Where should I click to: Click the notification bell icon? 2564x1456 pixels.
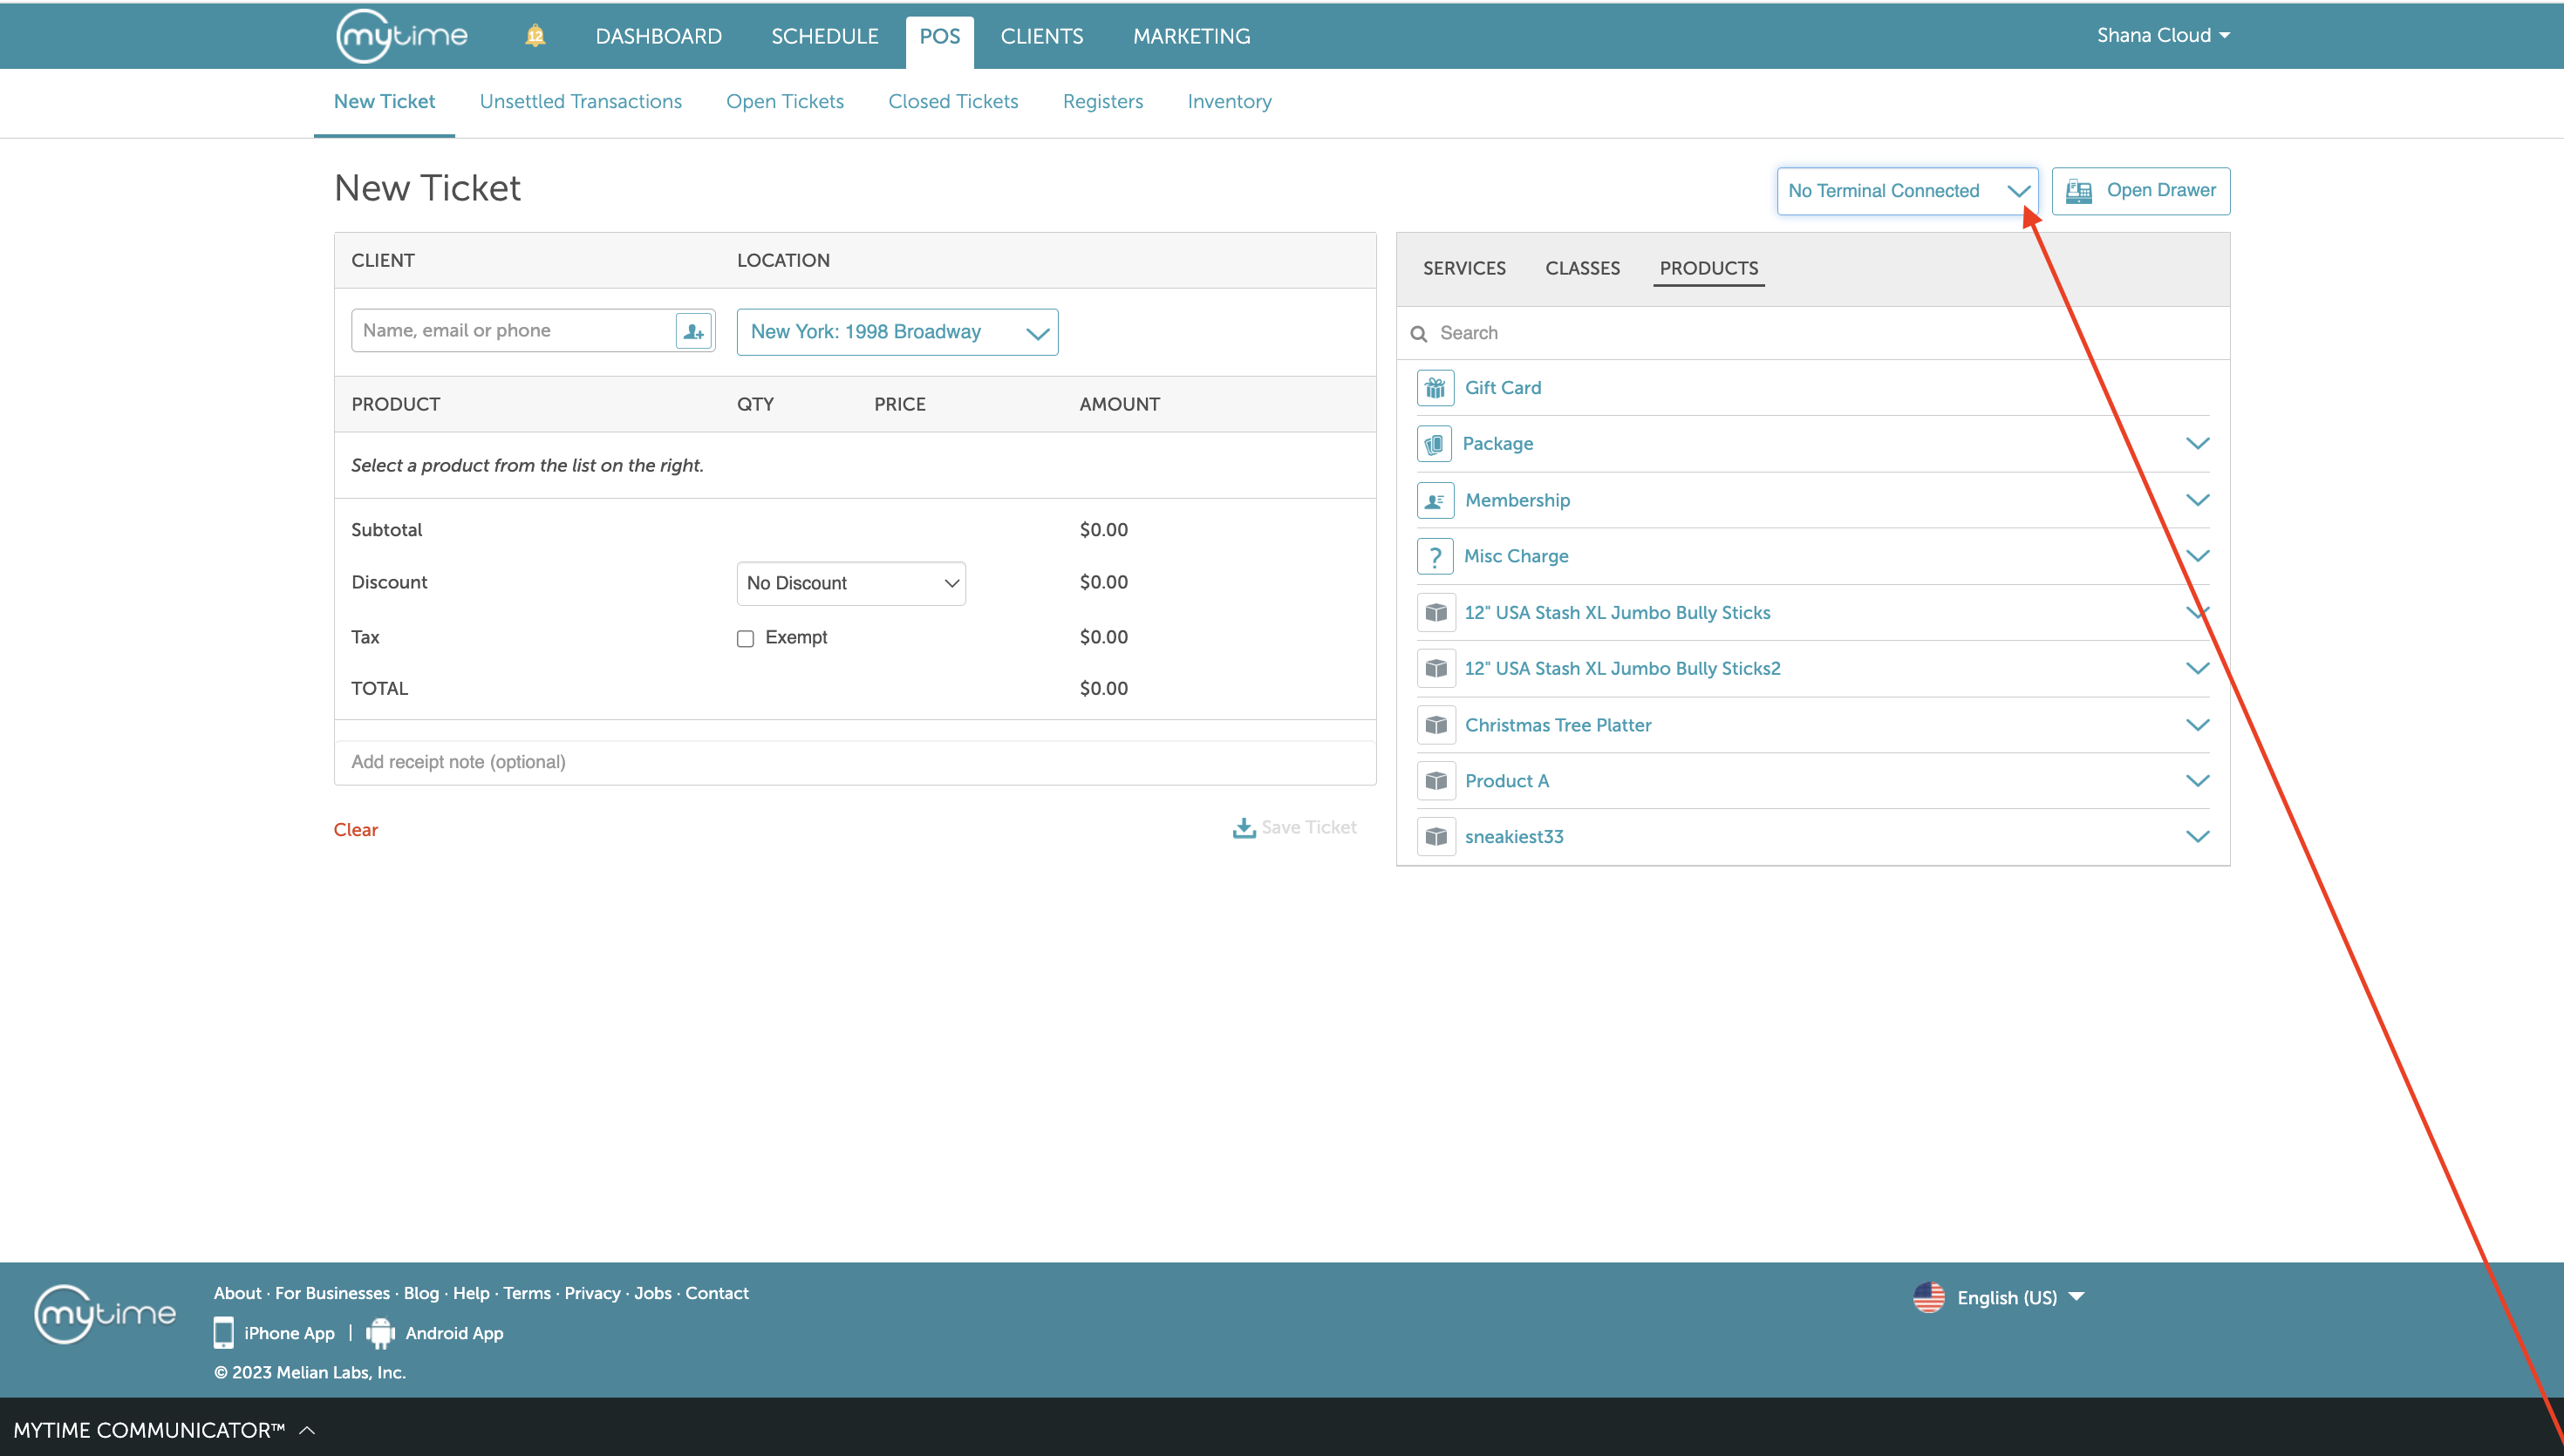[x=535, y=36]
